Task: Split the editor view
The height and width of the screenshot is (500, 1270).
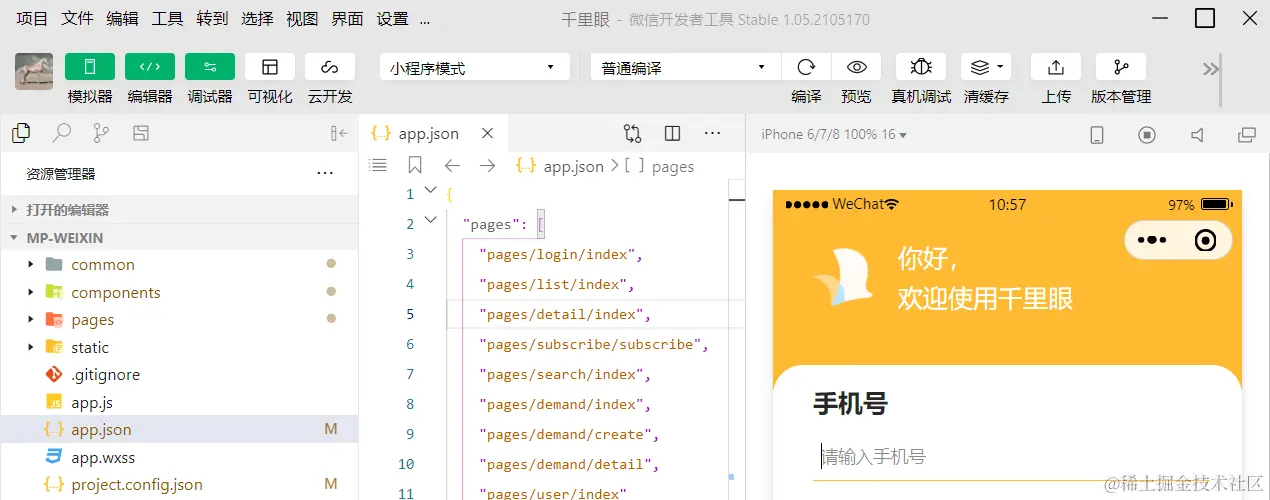Action: (672, 133)
